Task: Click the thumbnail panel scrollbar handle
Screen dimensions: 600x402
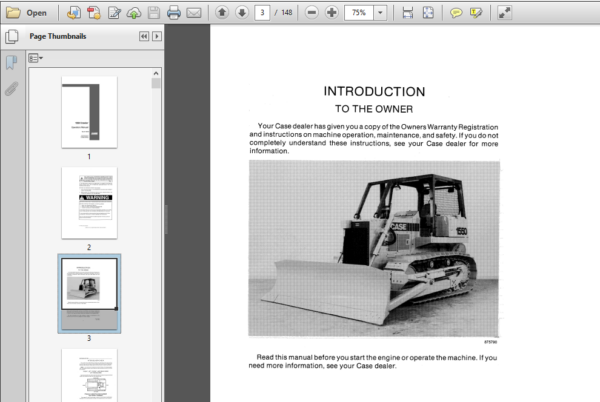Action: point(156,83)
